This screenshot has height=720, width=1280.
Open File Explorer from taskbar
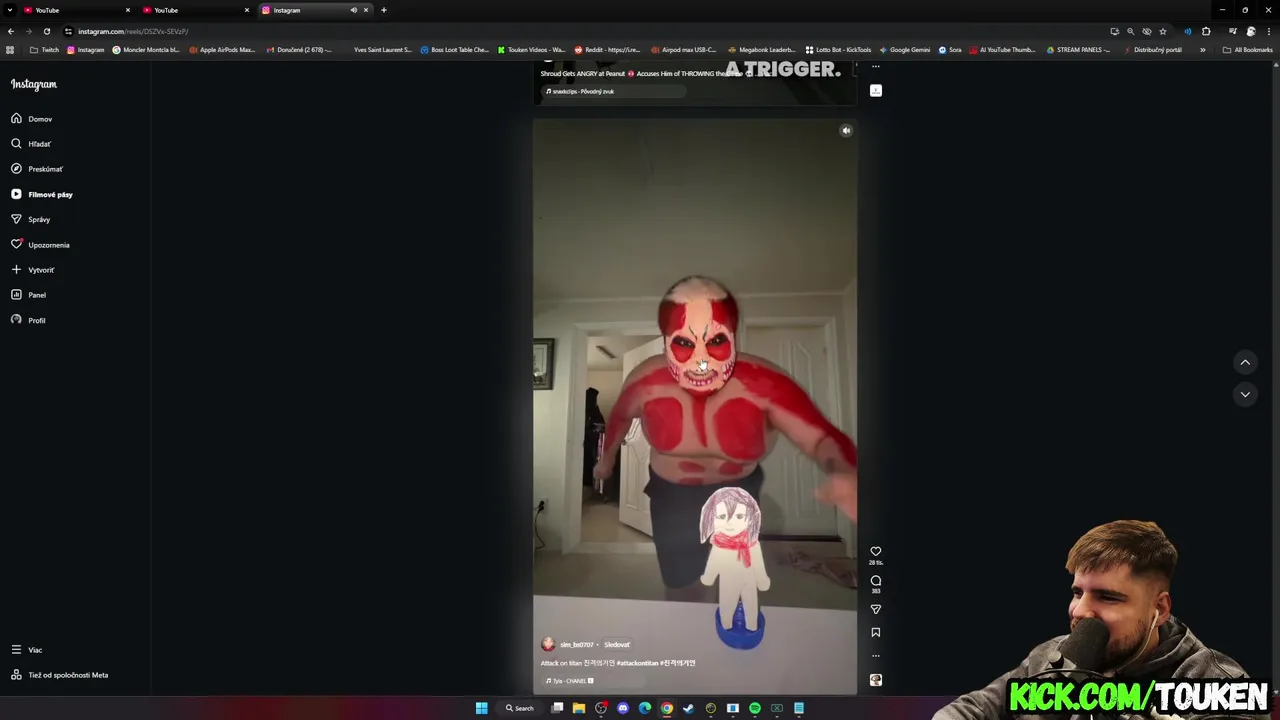(x=579, y=708)
